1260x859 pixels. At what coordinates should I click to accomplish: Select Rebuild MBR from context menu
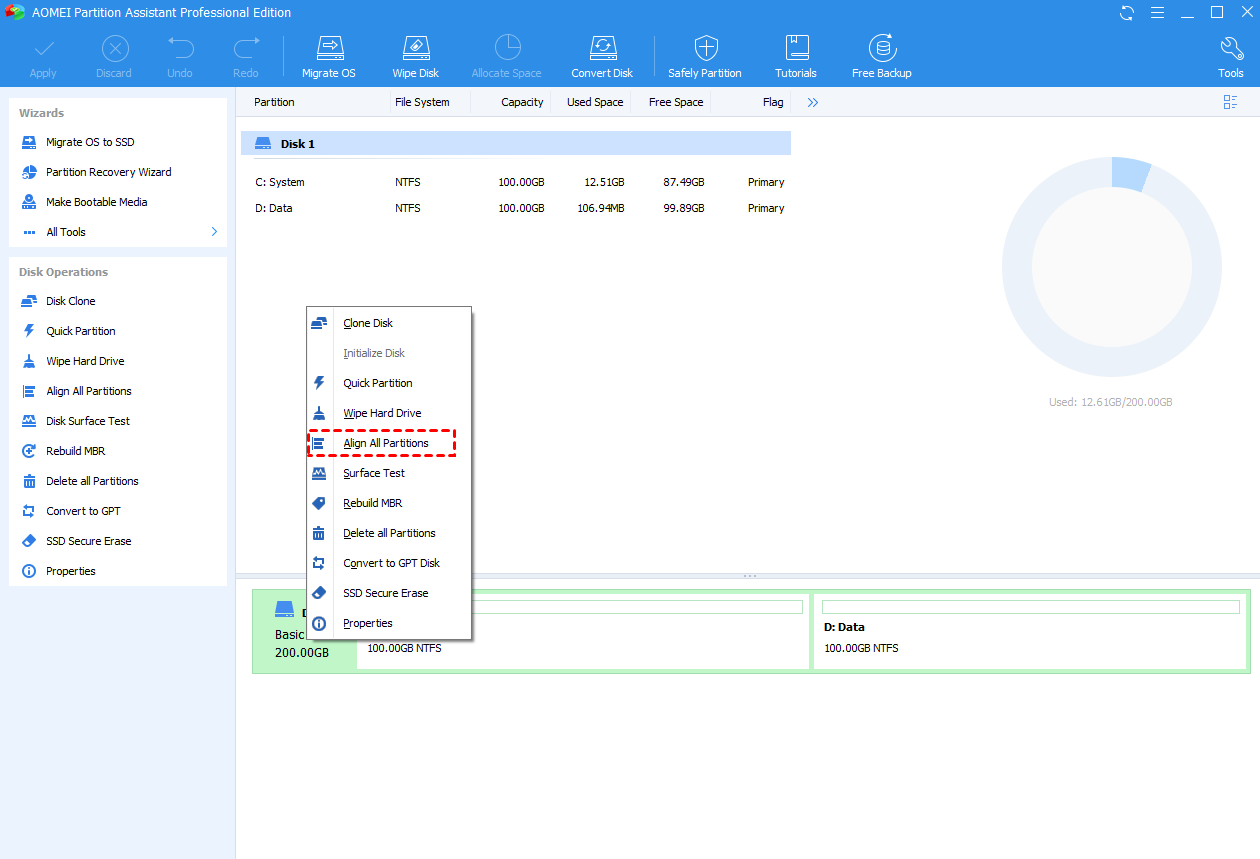point(372,503)
